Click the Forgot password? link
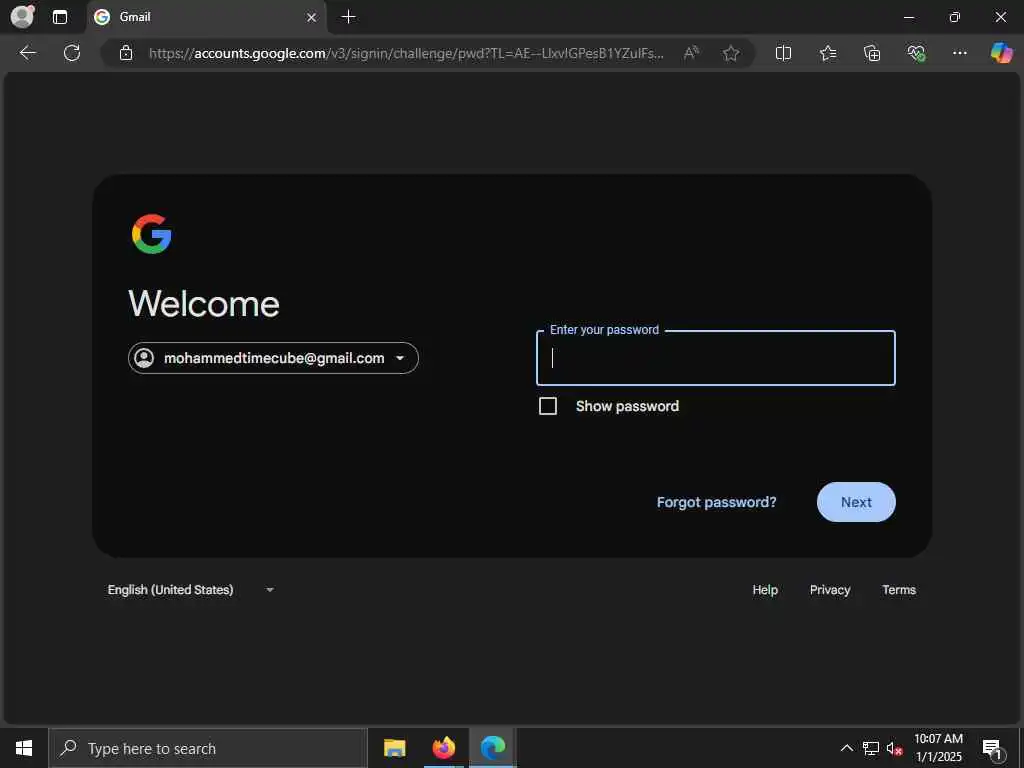The image size is (1024, 768). (716, 502)
